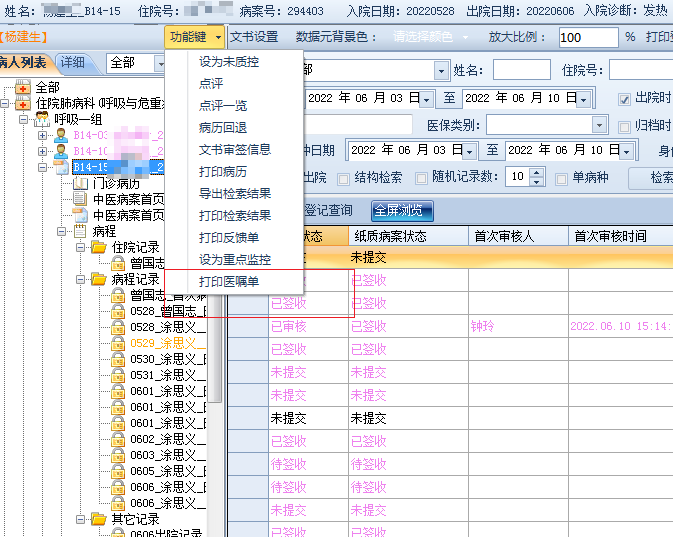
Task: Select 设为重点监控 menu item
Action: click(x=234, y=259)
